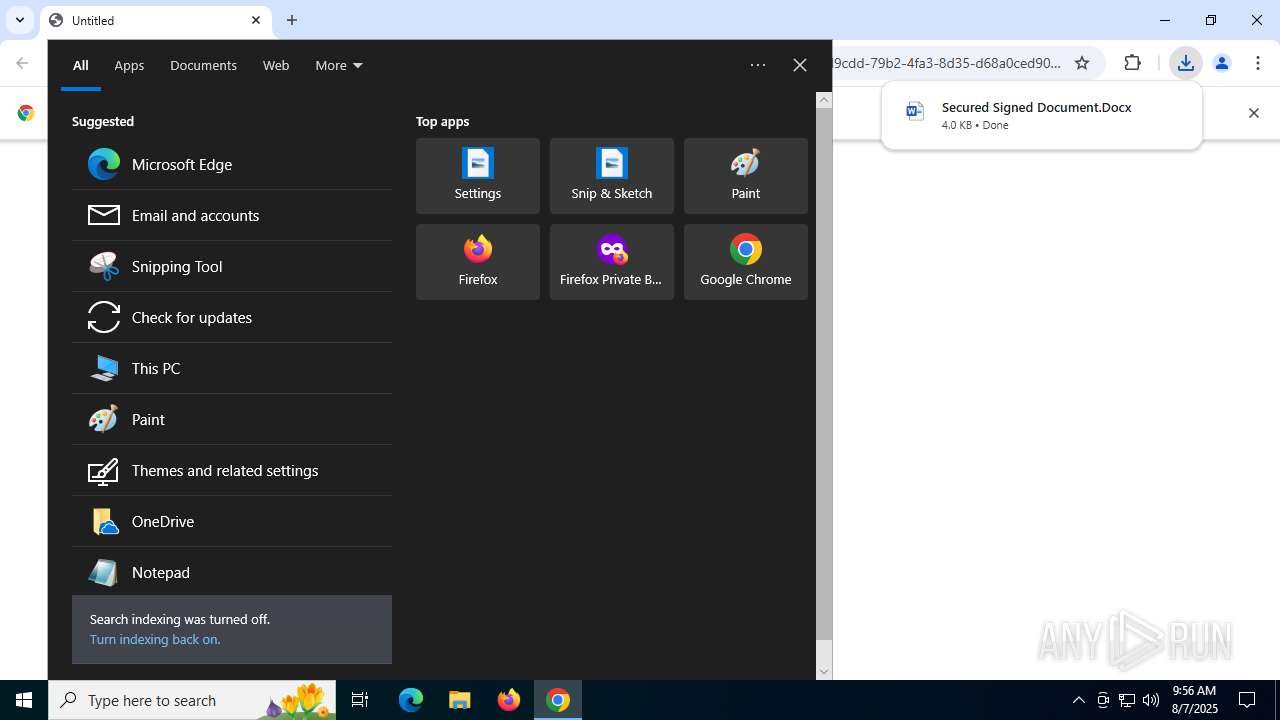Screen dimensions: 1280x720
Task: Expand the More search filter dropdown
Action: 339,65
